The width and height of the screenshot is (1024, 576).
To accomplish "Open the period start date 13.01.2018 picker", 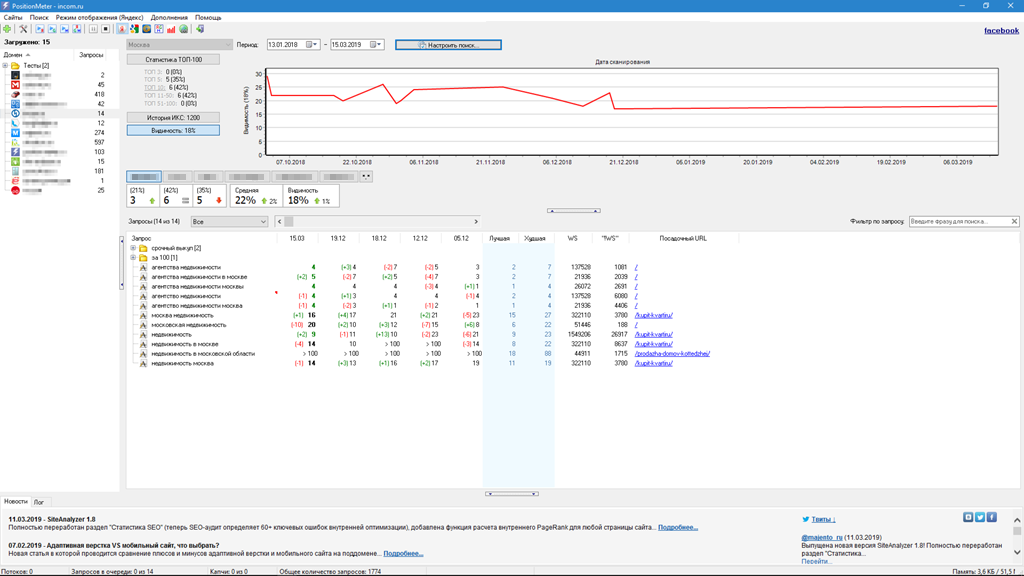I will [312, 45].
